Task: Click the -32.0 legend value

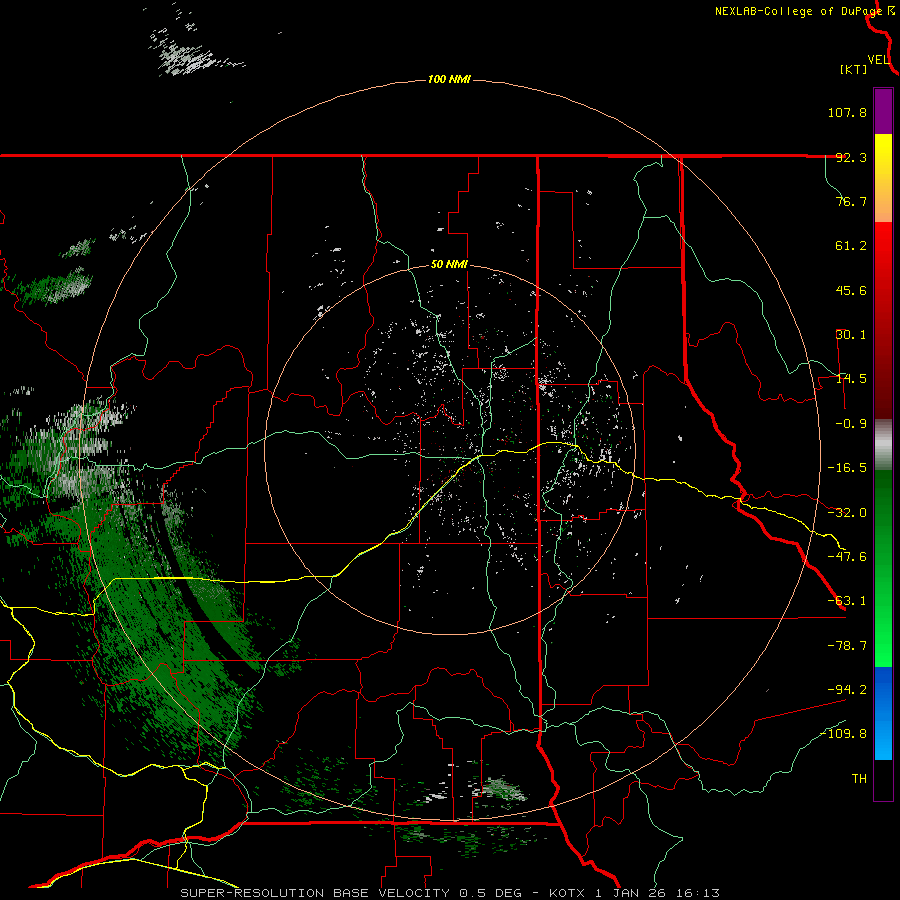Action: point(847,513)
